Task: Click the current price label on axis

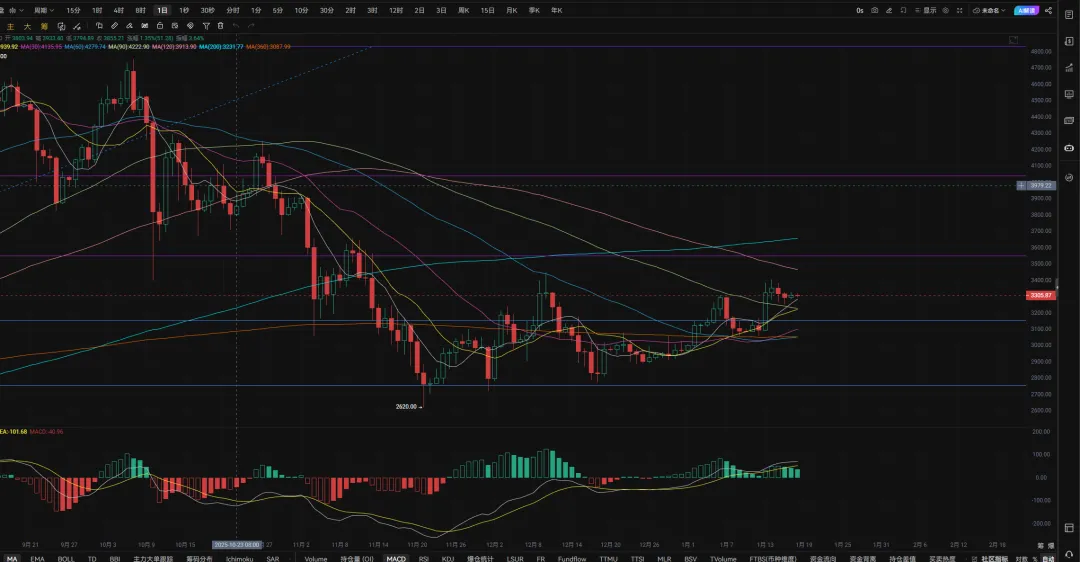Action: (x=1040, y=295)
